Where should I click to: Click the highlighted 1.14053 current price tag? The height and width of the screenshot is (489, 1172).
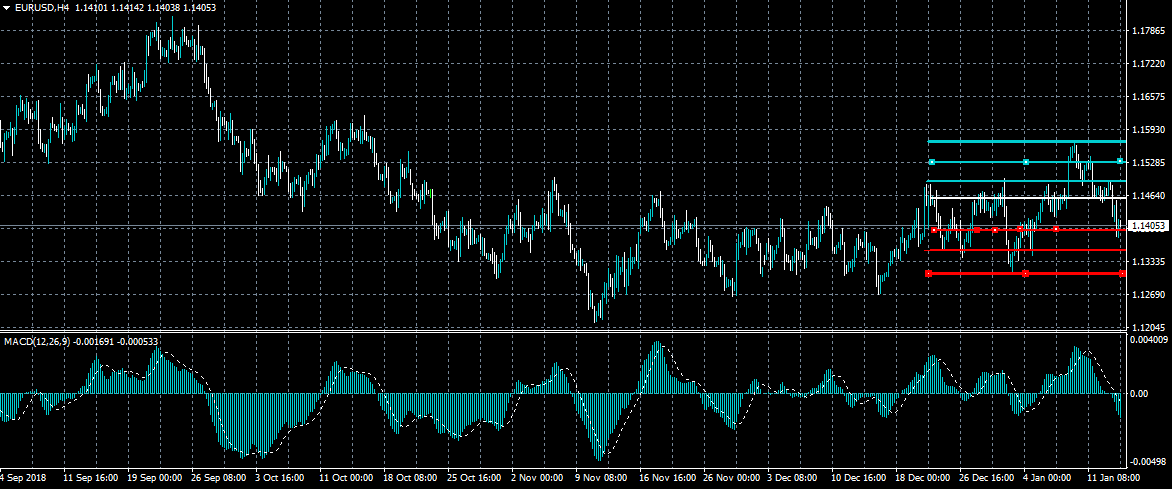(1149, 226)
